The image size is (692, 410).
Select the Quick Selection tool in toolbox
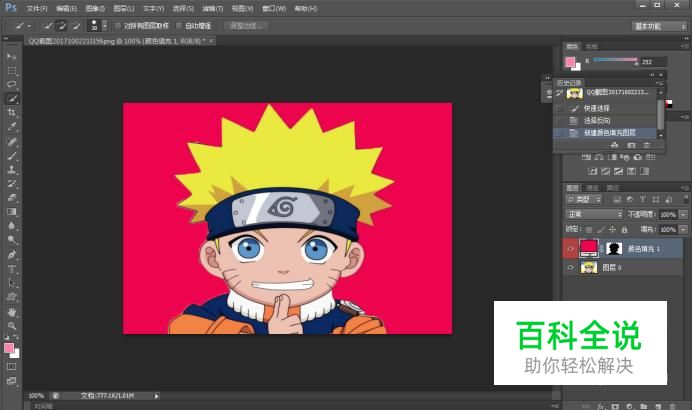[11, 98]
